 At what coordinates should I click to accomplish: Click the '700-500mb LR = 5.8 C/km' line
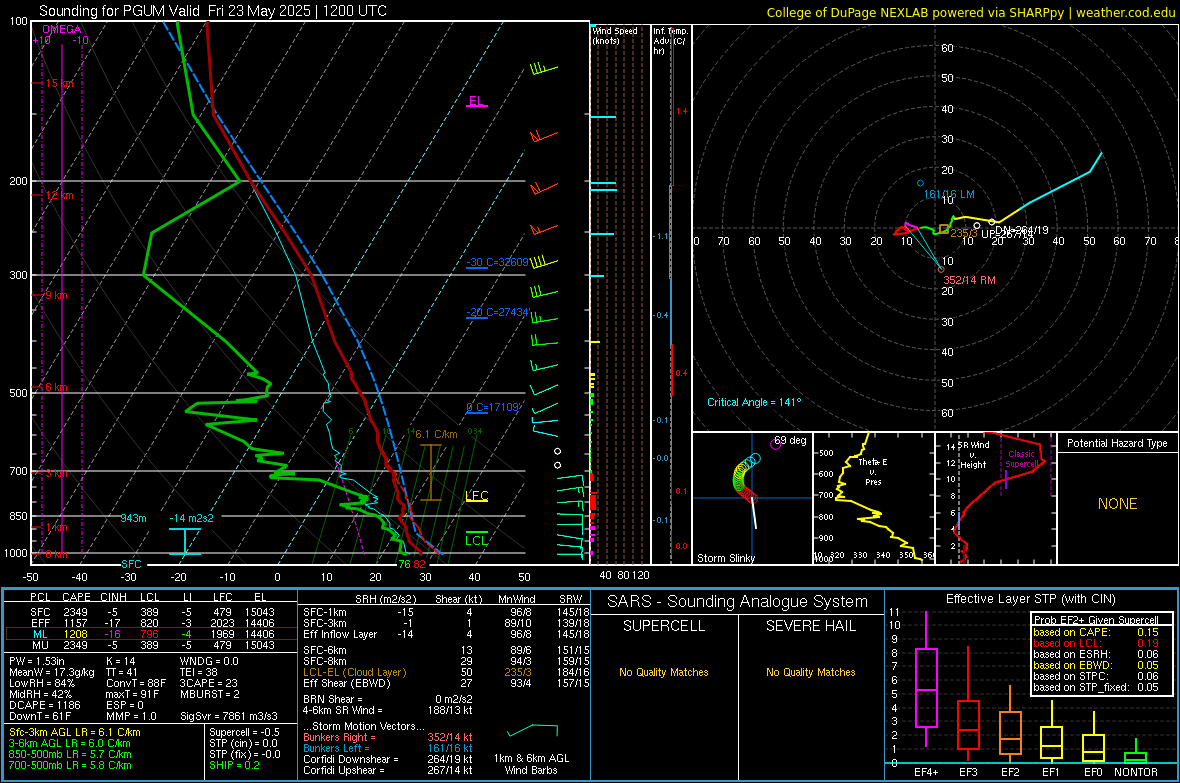tap(70, 765)
